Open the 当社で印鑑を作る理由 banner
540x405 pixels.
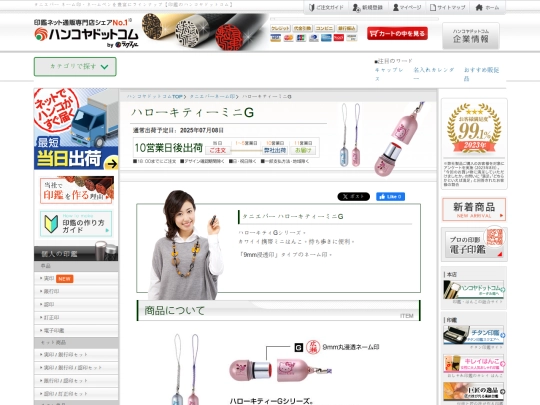[77, 190]
